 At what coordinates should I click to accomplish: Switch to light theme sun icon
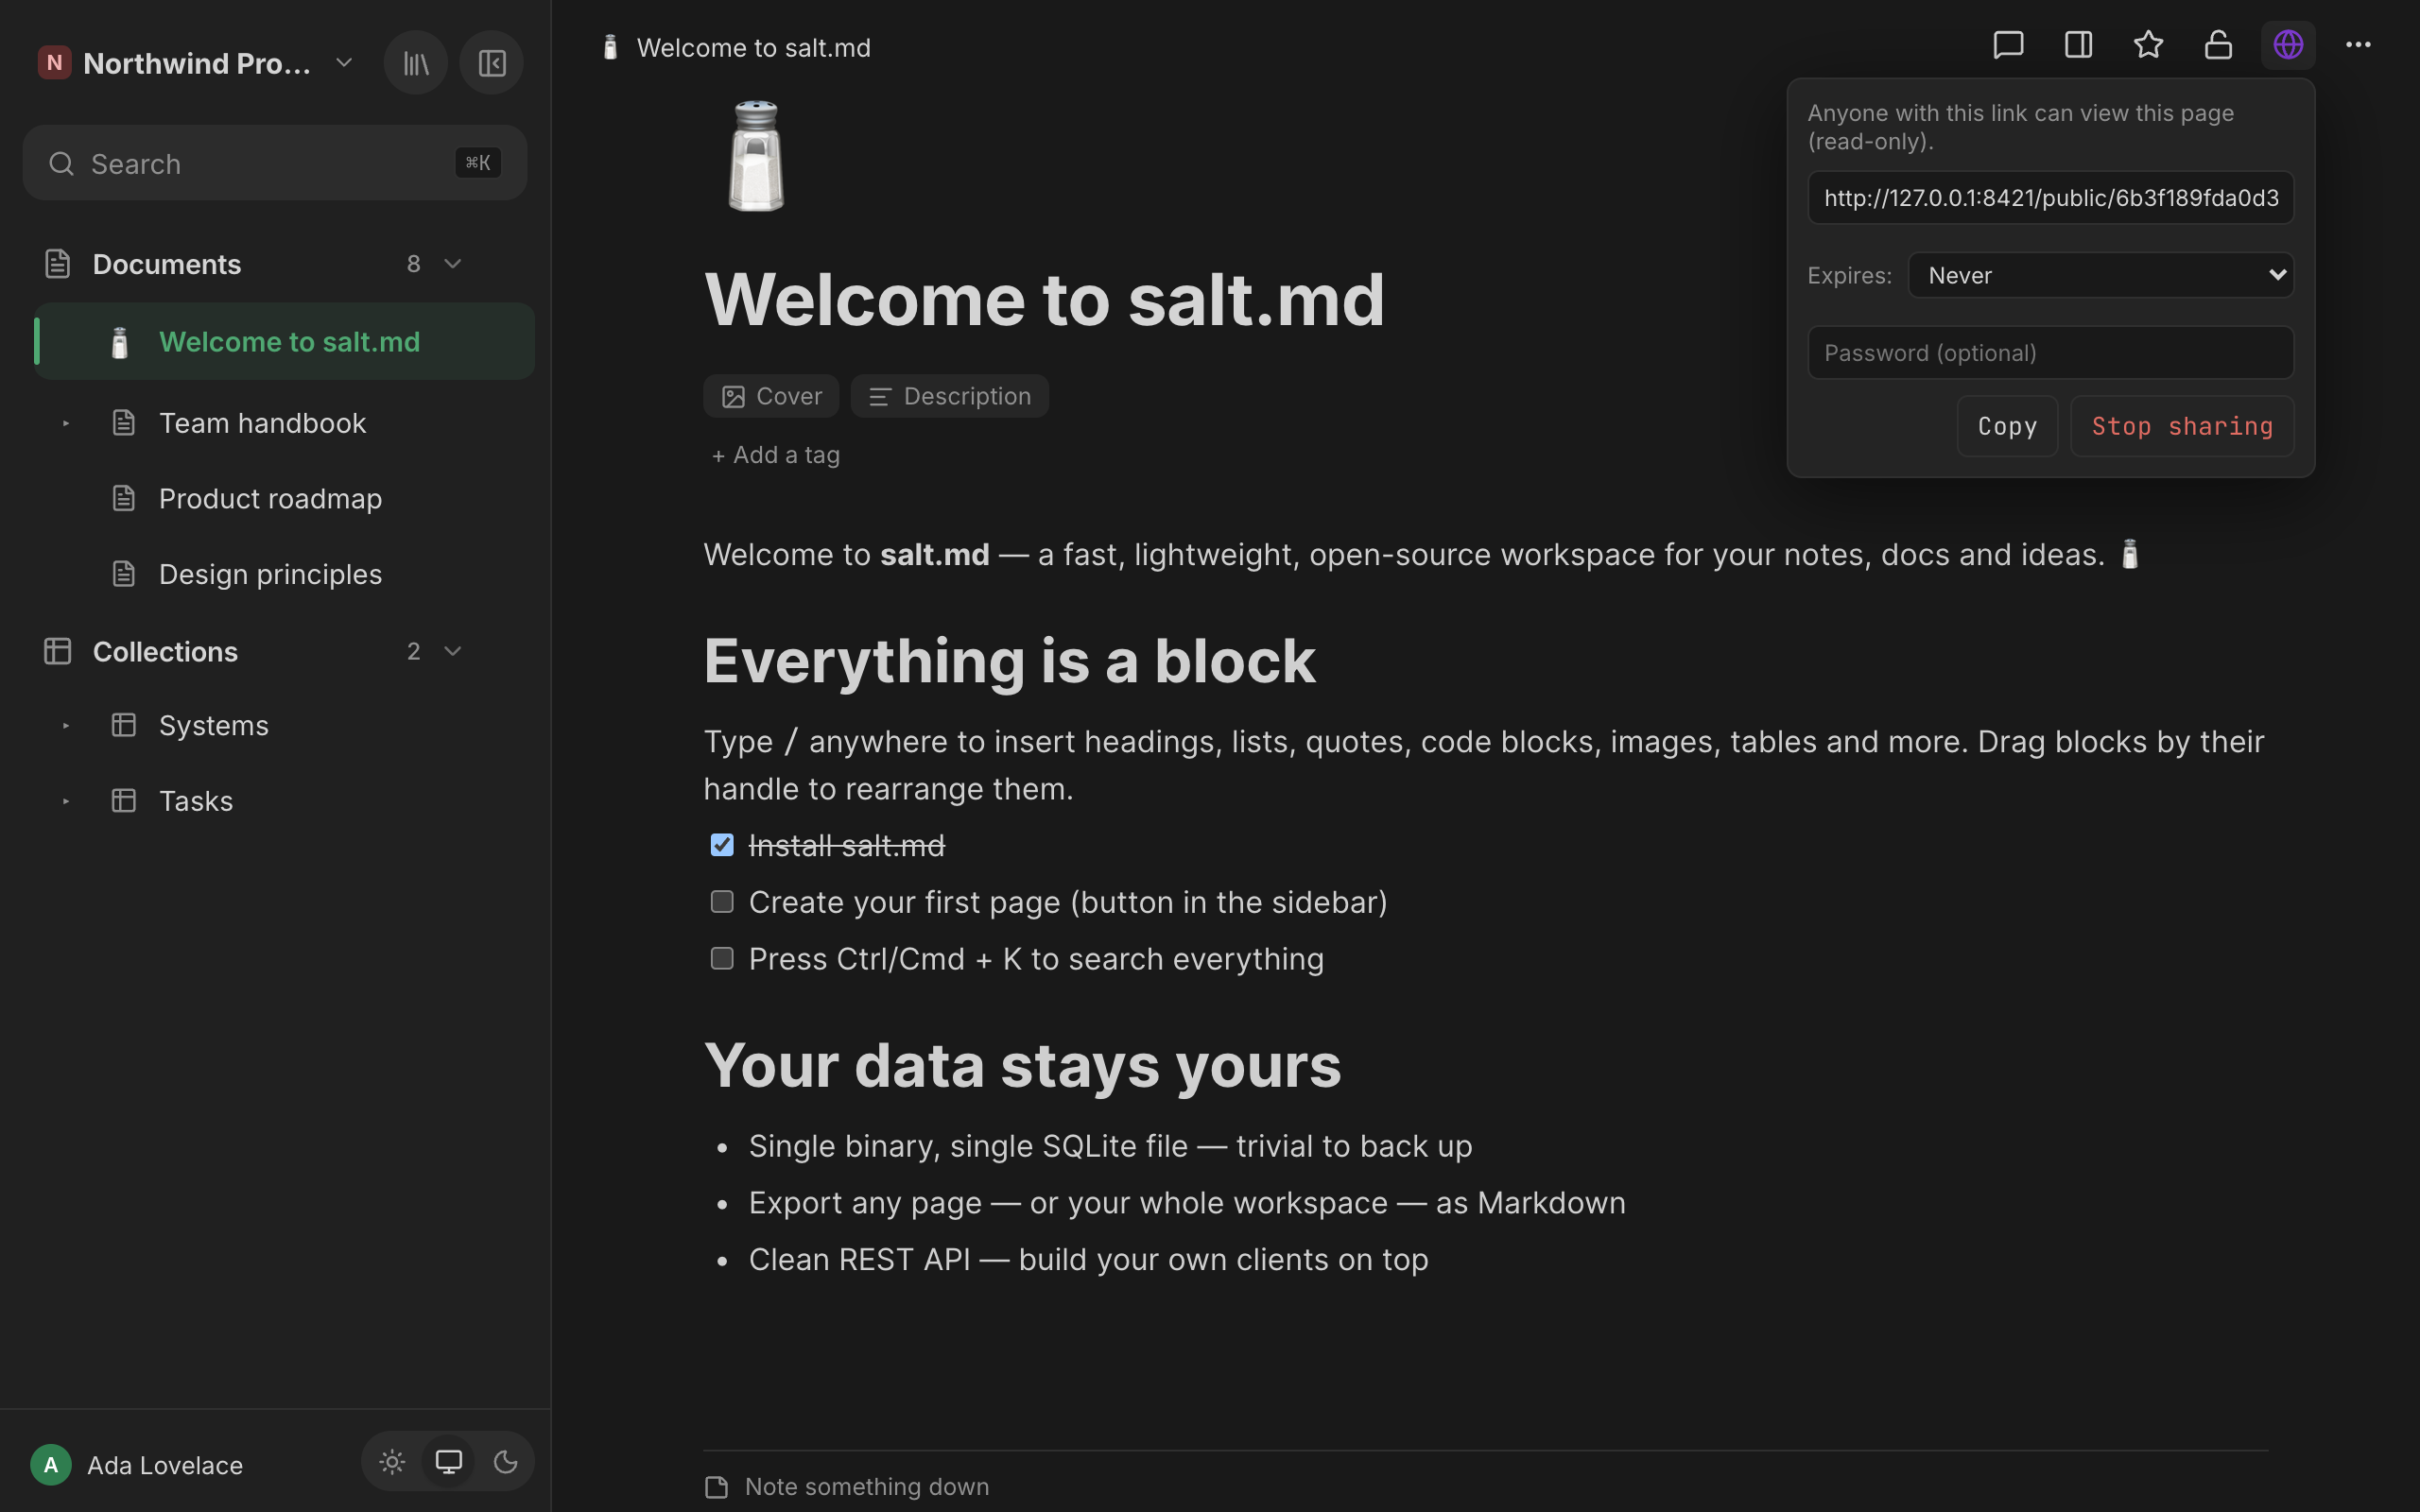(392, 1462)
